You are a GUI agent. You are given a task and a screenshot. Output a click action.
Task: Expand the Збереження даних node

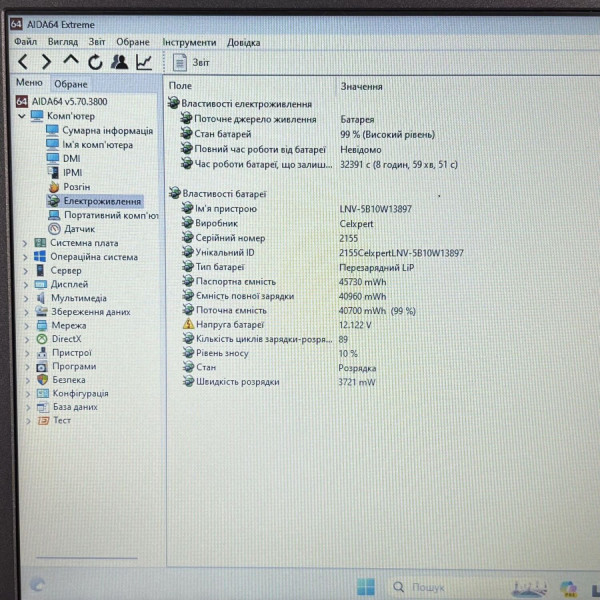click(x=27, y=313)
